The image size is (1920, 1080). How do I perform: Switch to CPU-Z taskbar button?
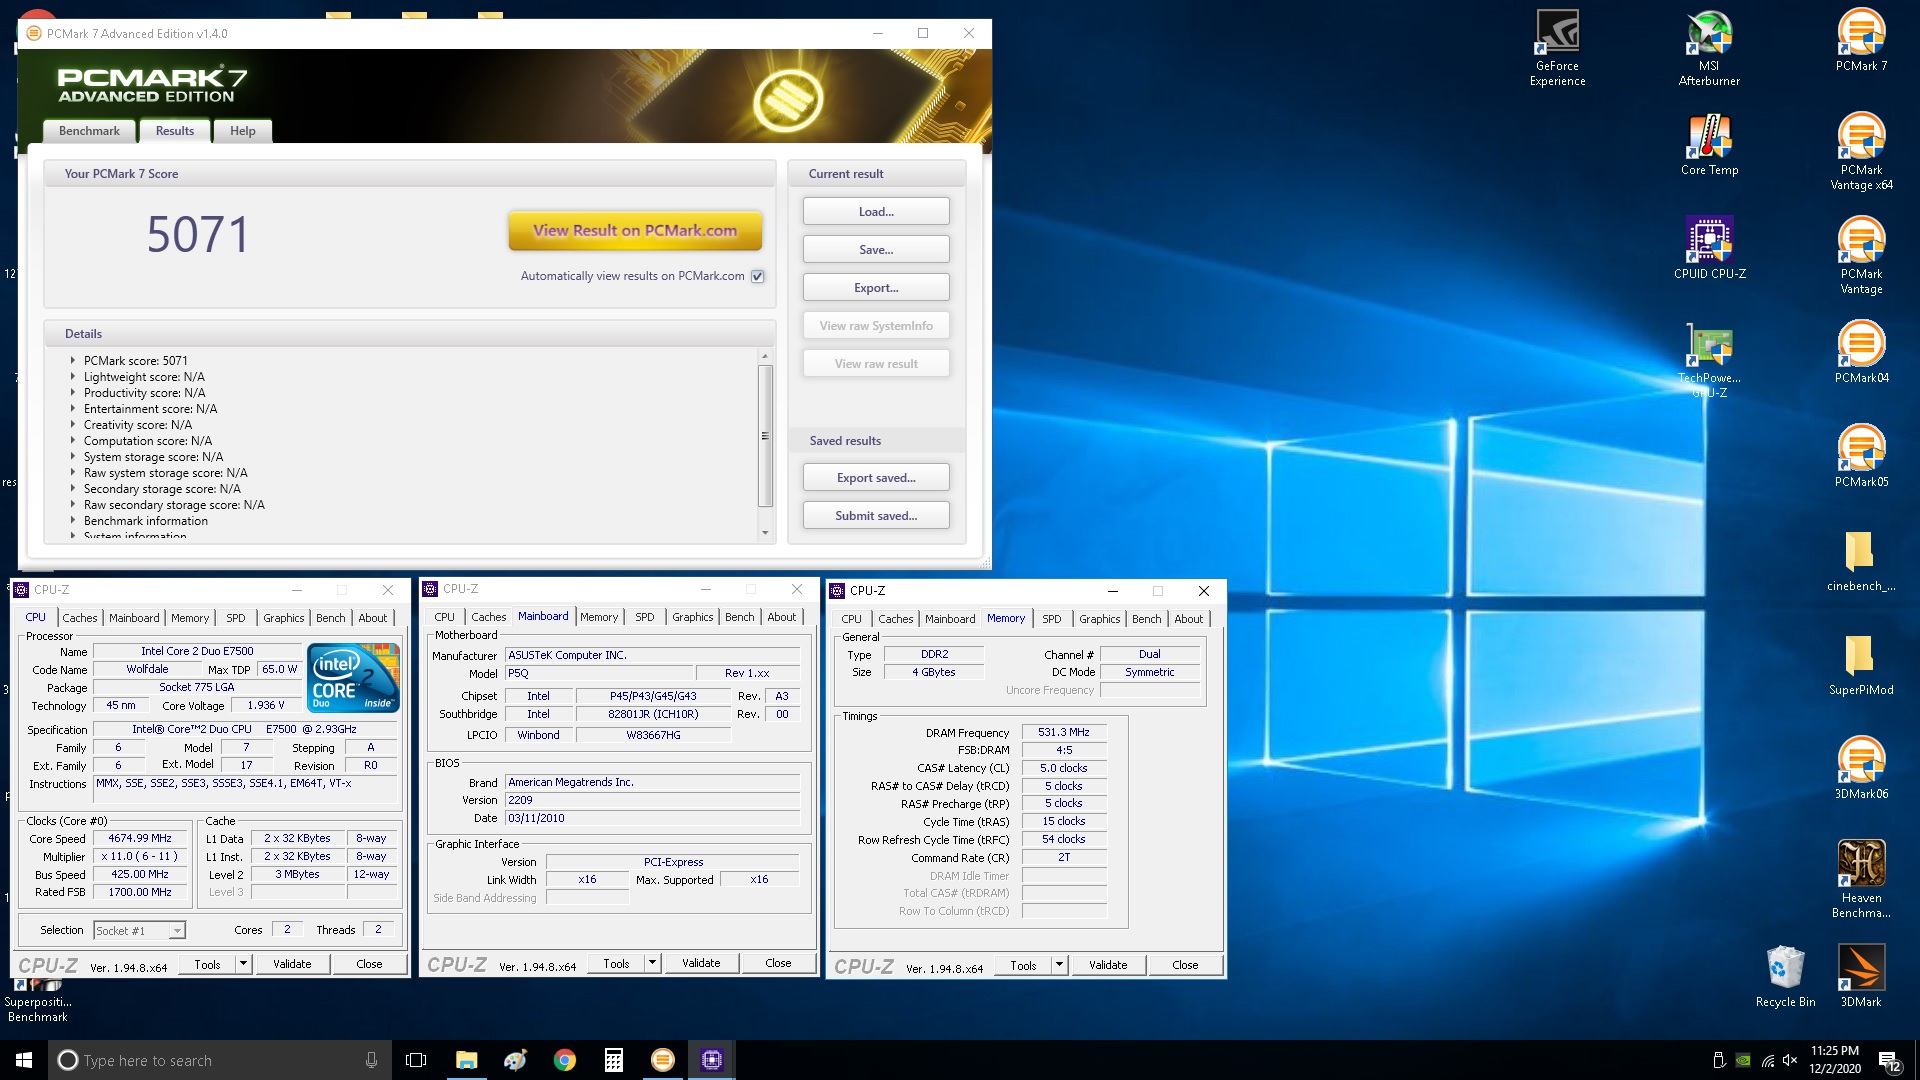click(x=711, y=1060)
